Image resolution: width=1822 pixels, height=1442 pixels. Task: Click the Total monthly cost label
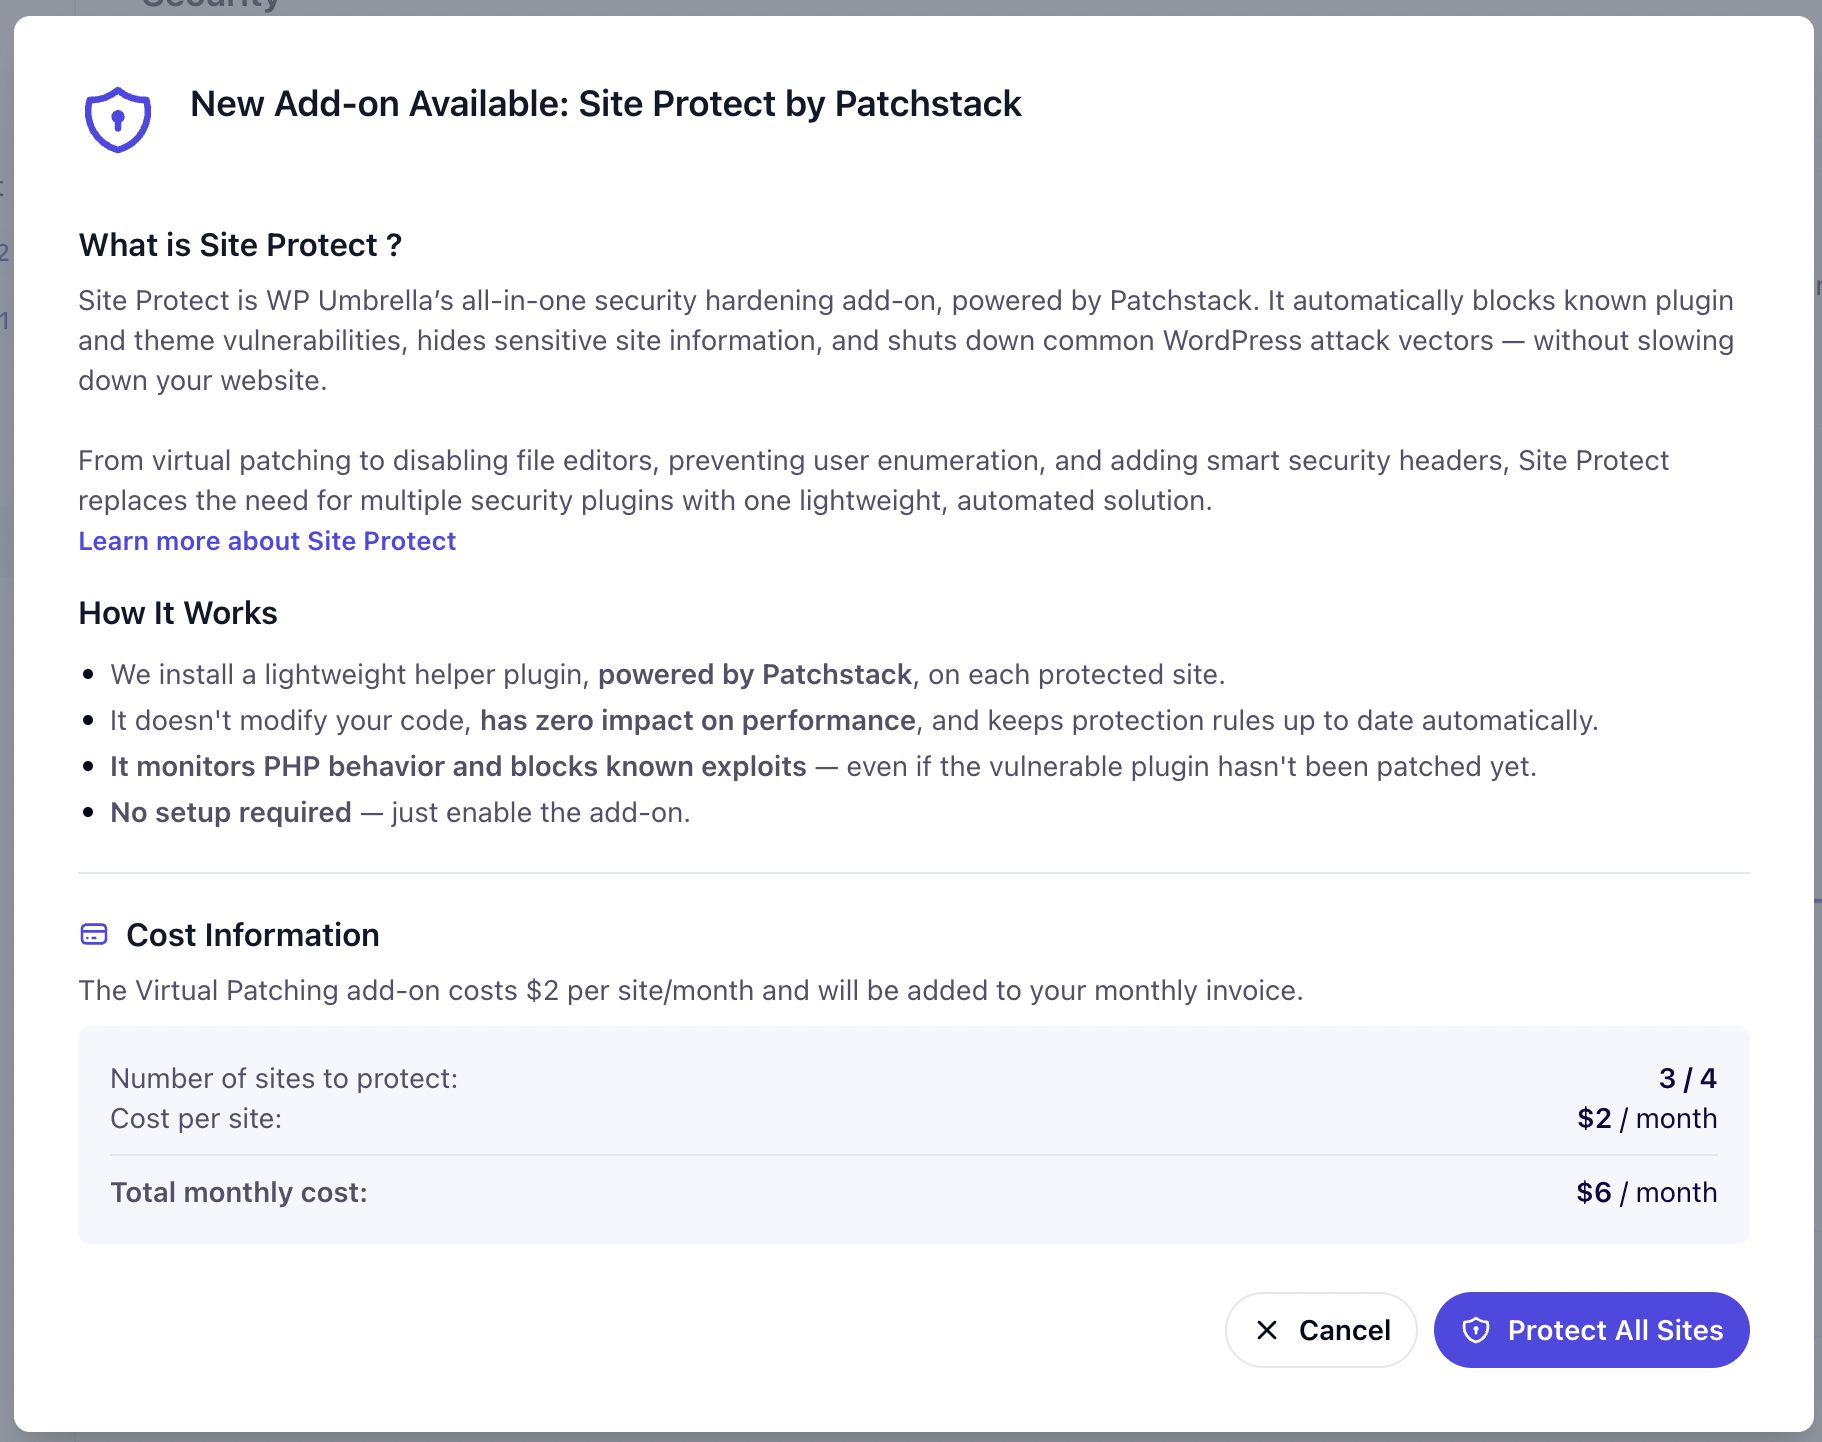tap(239, 1192)
